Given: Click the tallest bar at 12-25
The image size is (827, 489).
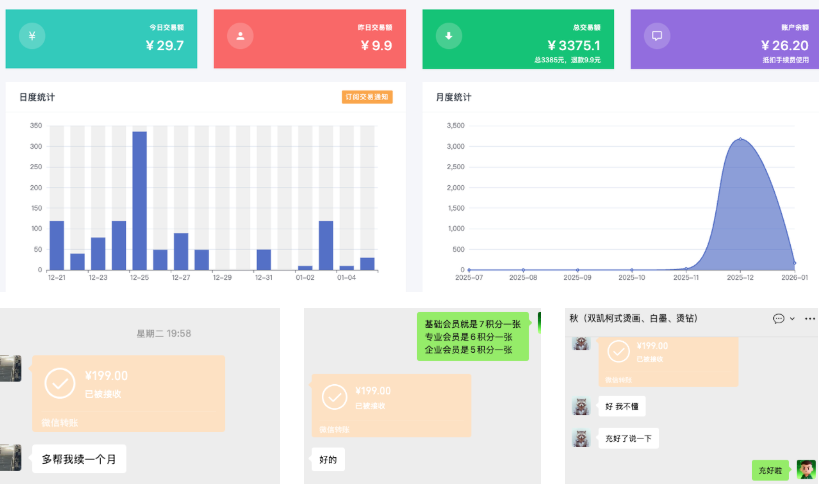Looking at the screenshot, I should click(139, 201).
